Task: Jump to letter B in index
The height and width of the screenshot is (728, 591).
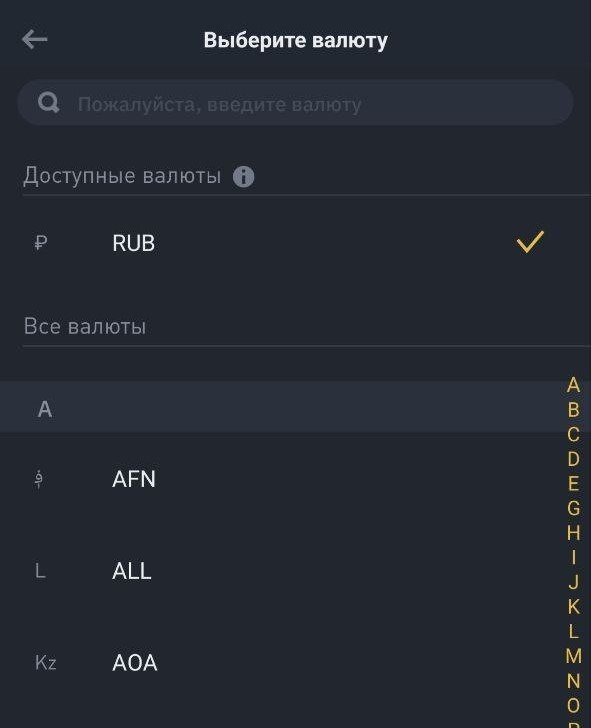Action: 573,410
